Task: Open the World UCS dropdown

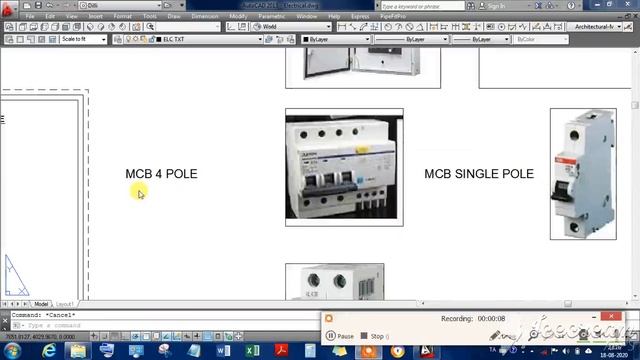Action: click(291, 27)
